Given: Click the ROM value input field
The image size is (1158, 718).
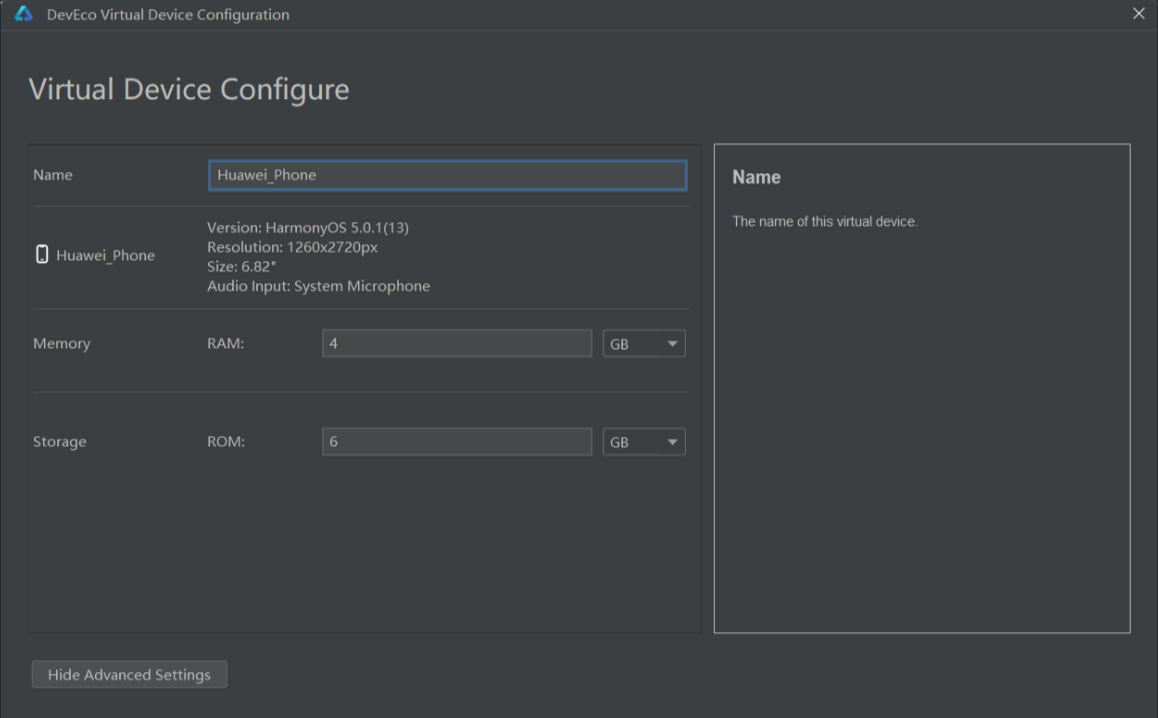Looking at the screenshot, I should (457, 442).
